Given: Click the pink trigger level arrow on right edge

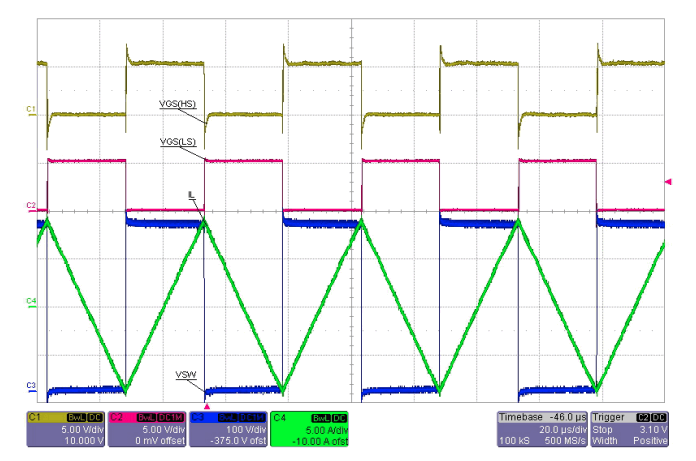Looking at the screenshot, I should pyautogui.click(x=668, y=181).
